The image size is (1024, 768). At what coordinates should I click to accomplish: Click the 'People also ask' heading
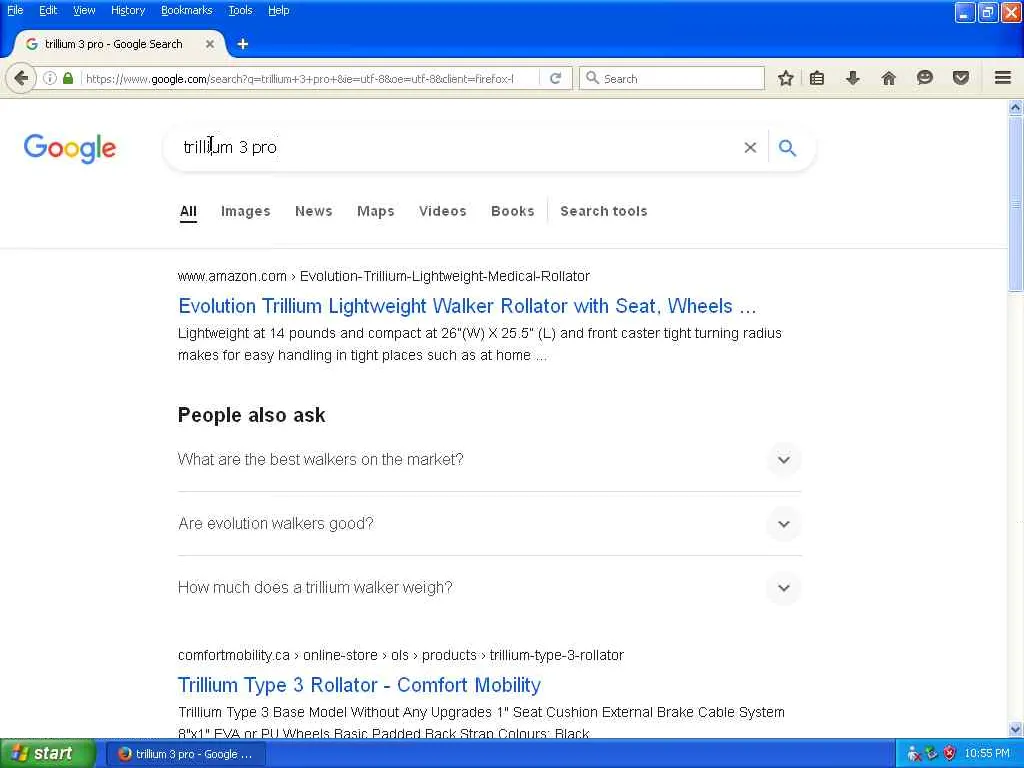[251, 415]
